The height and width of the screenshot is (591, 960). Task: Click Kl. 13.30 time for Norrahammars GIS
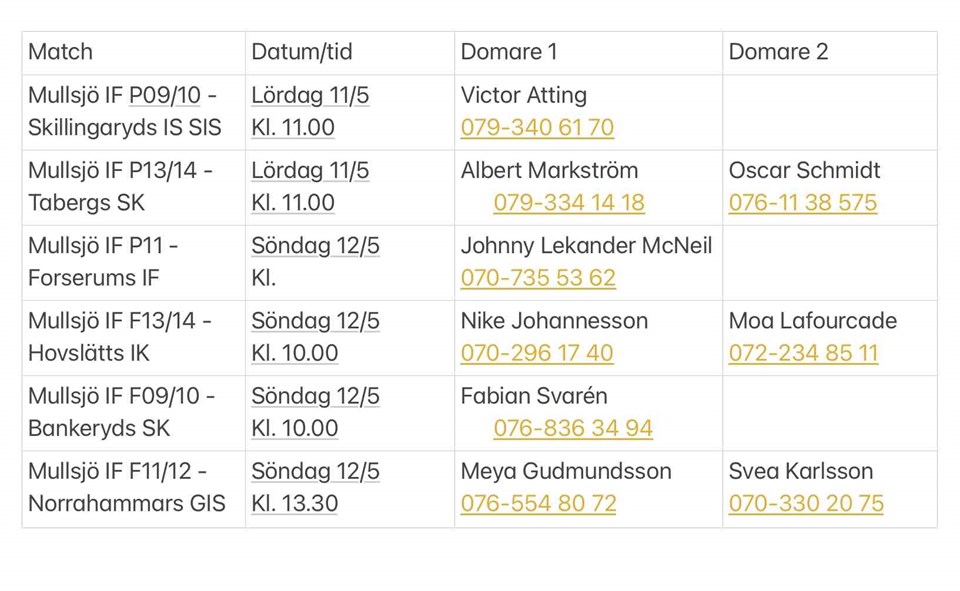click(x=294, y=503)
